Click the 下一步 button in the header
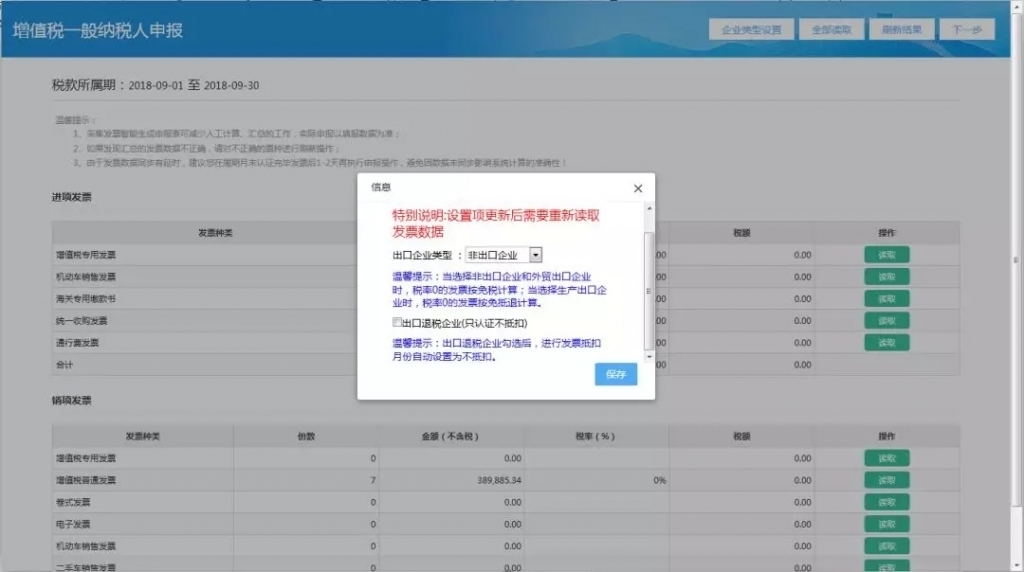This screenshot has width=1024, height=572. tap(967, 29)
